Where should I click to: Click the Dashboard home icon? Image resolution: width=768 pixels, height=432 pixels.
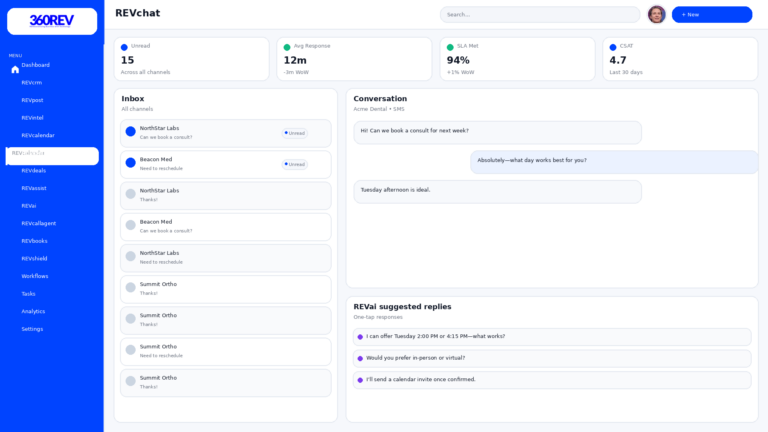15,69
